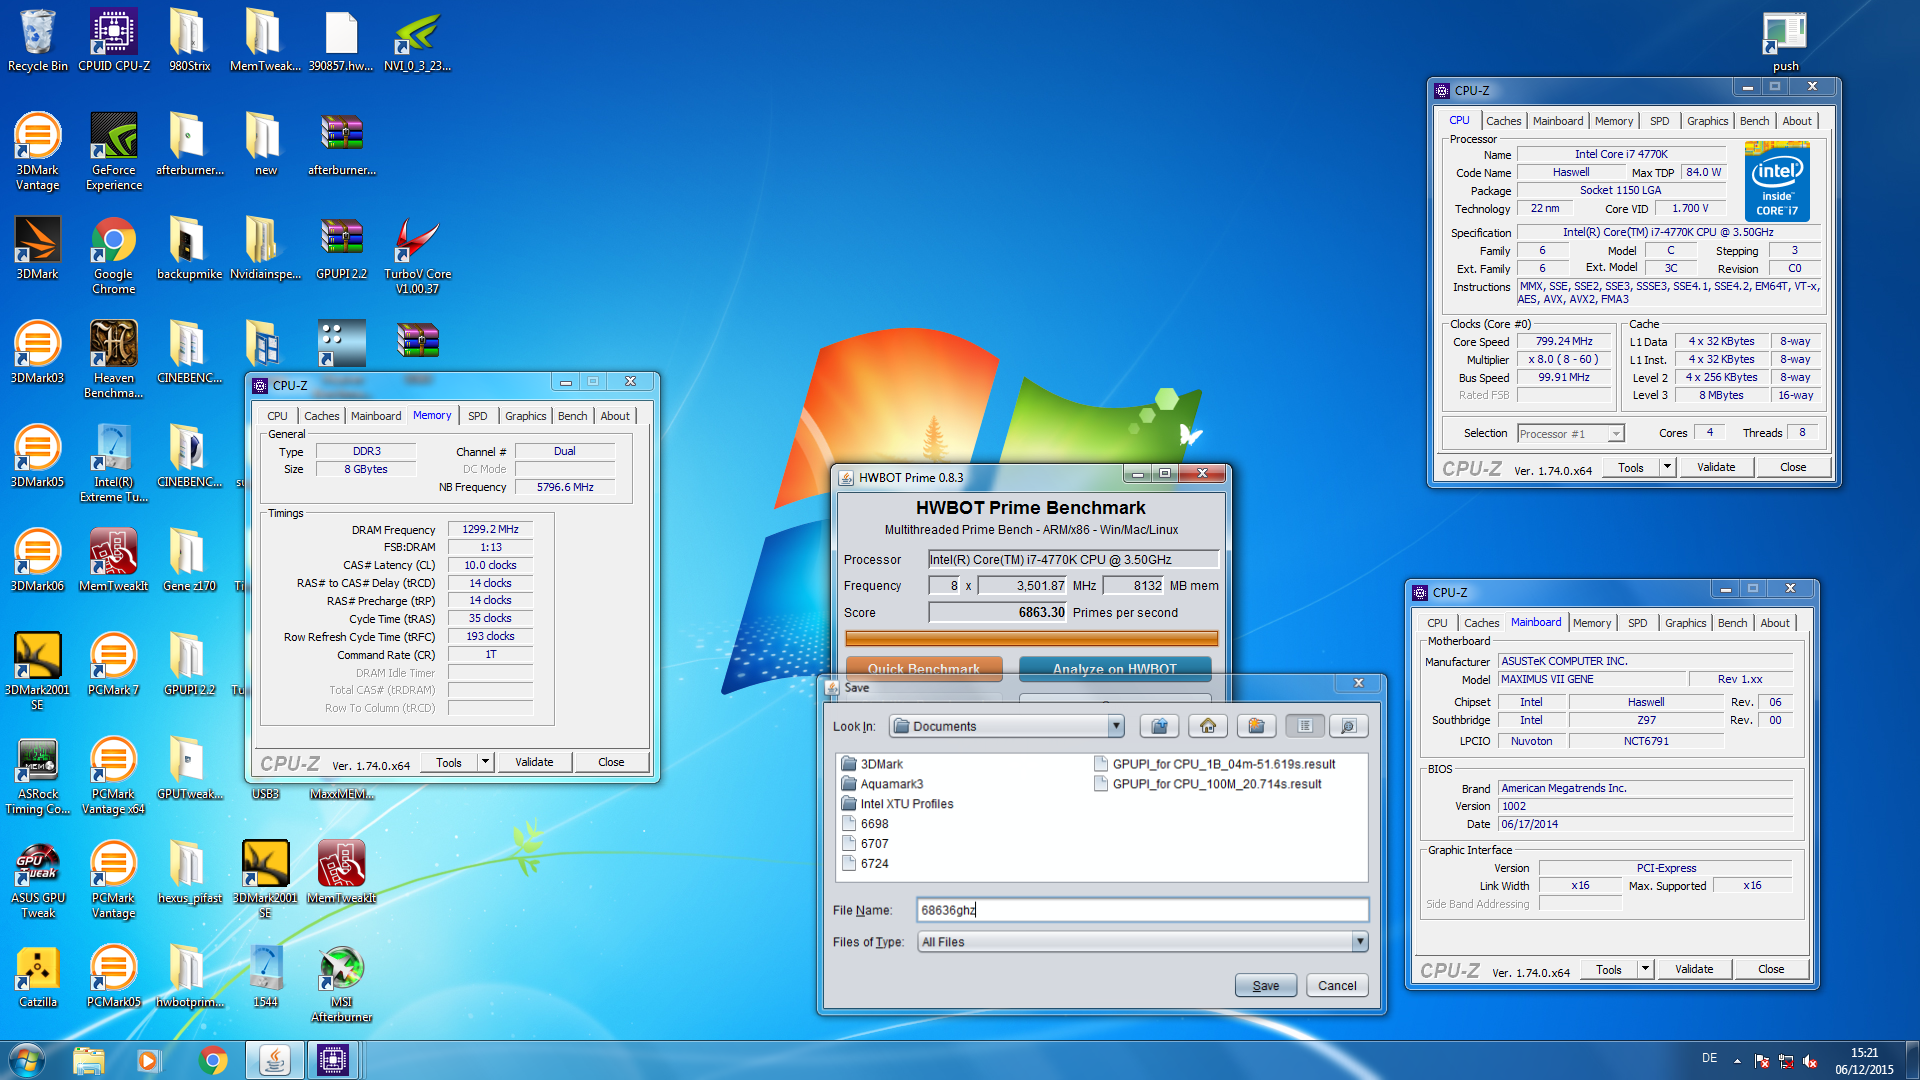Open Memory tab in CPU-Z Mainboard window
The image size is (1920, 1080).
(x=1592, y=623)
